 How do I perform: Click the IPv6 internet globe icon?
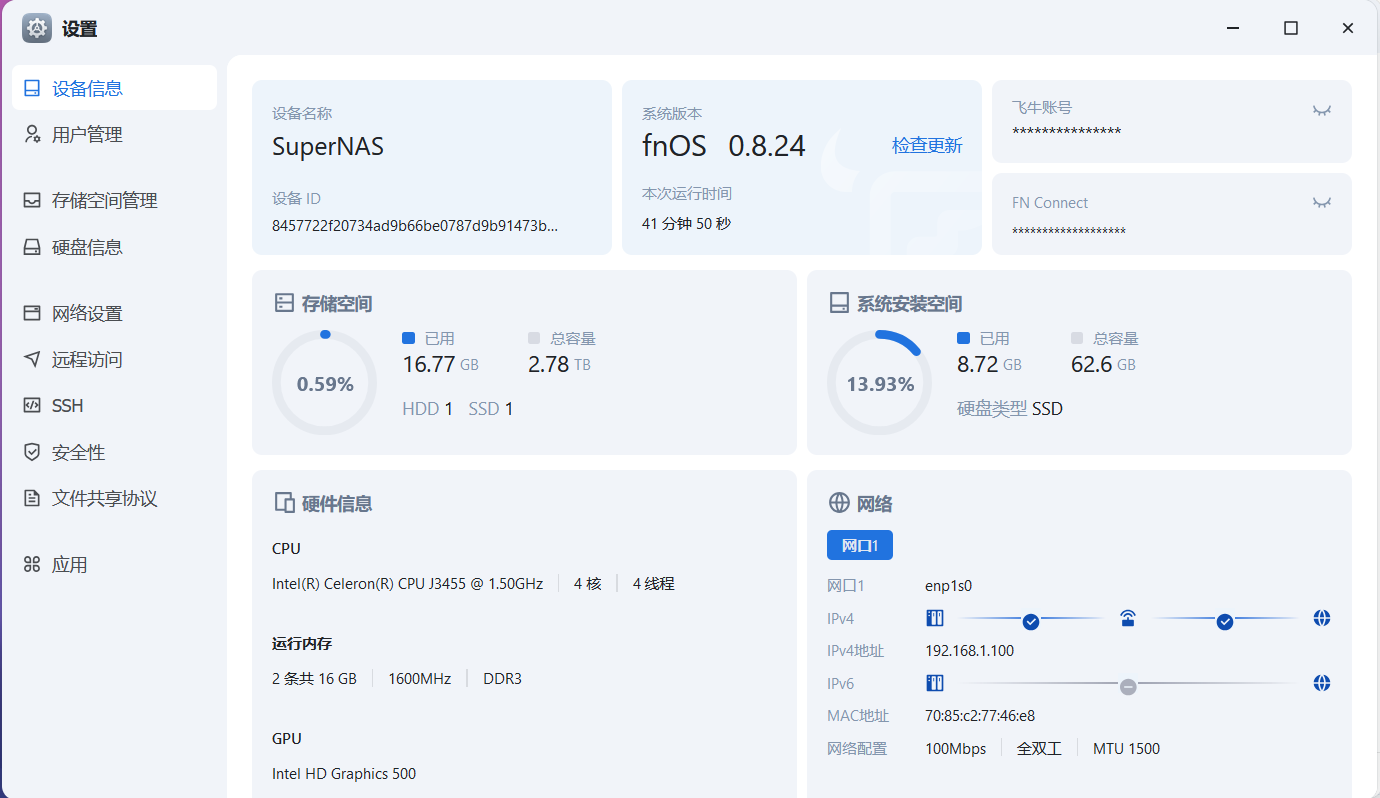[1322, 683]
